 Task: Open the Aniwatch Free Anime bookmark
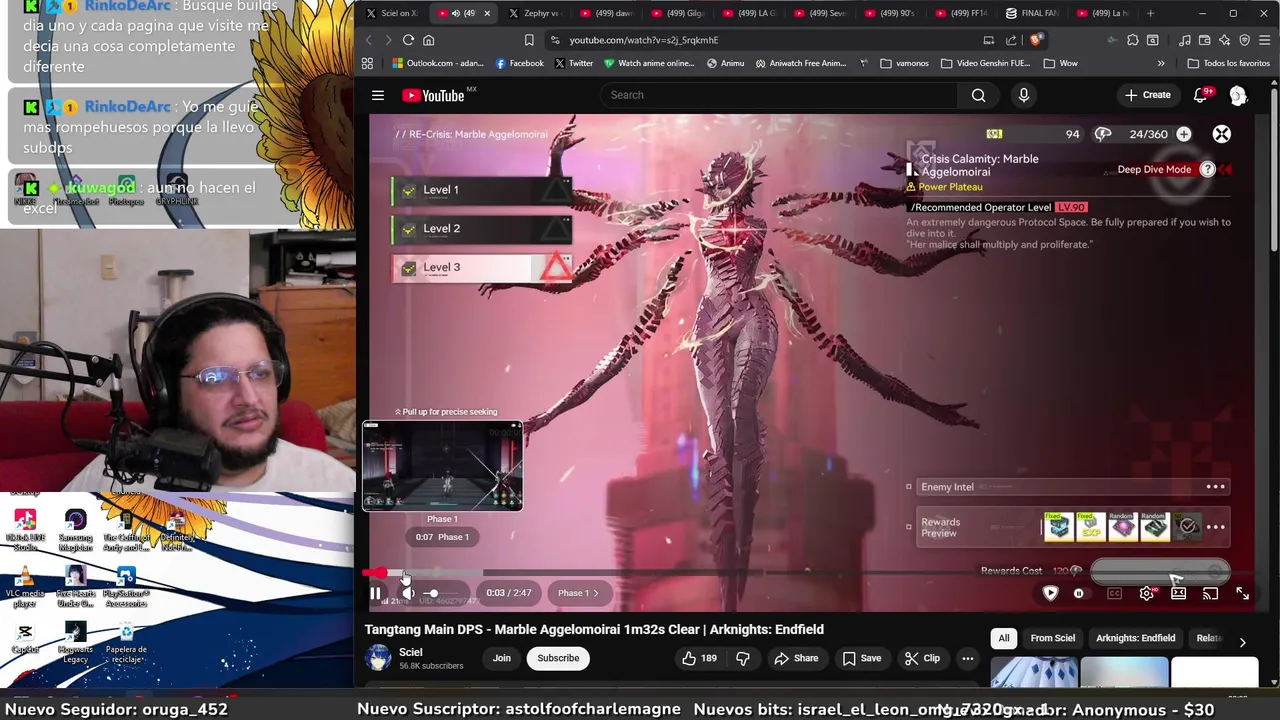pyautogui.click(x=802, y=63)
